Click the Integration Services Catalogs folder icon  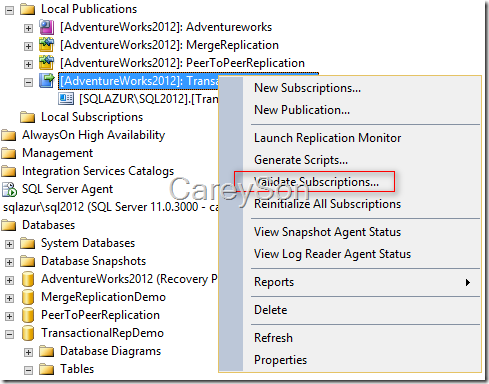click(x=8, y=171)
